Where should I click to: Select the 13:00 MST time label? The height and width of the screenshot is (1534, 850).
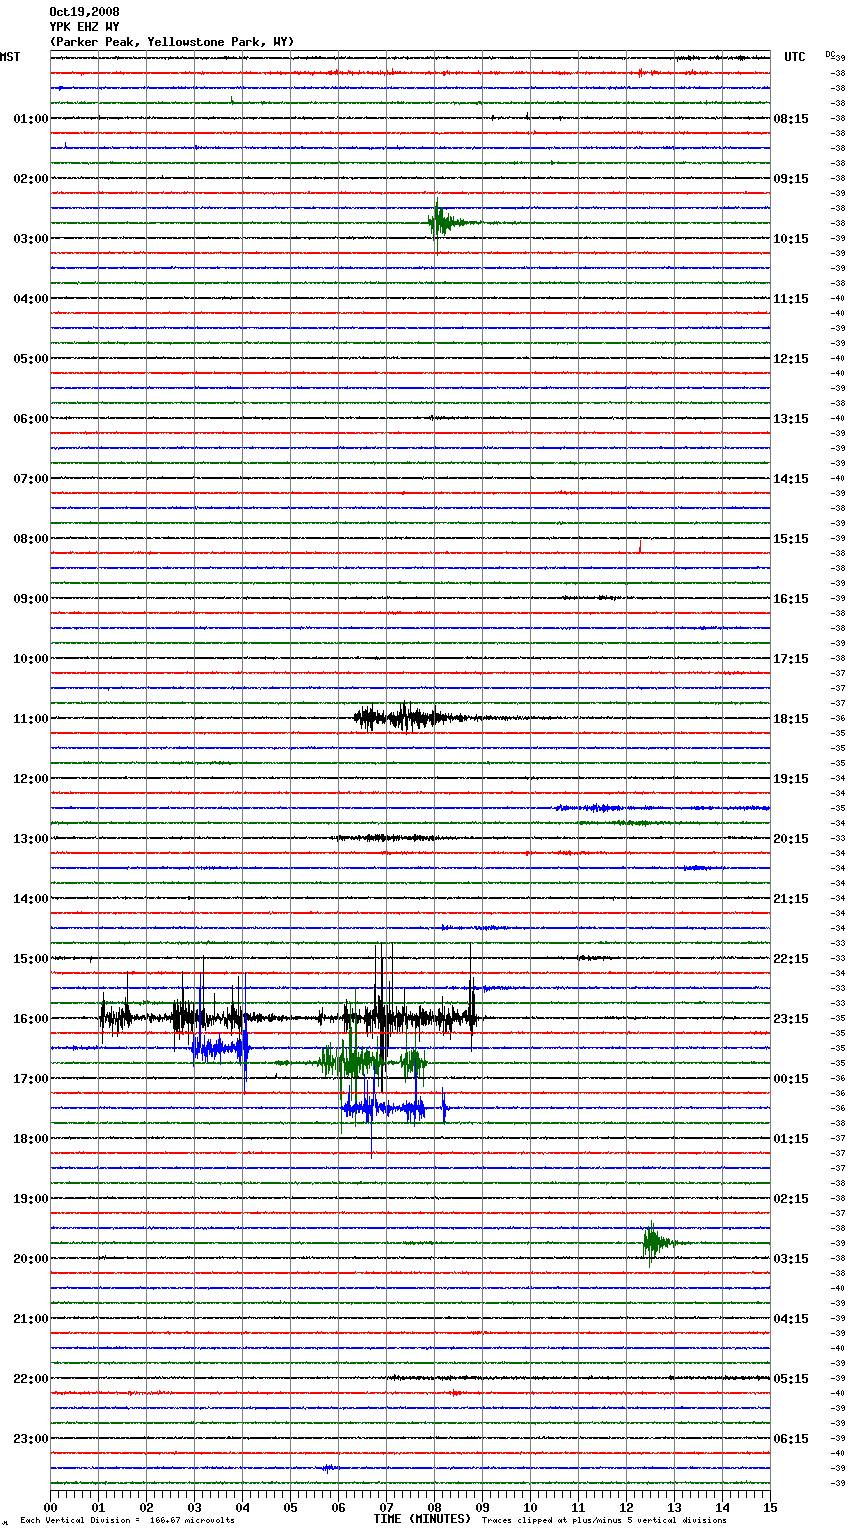click(31, 839)
